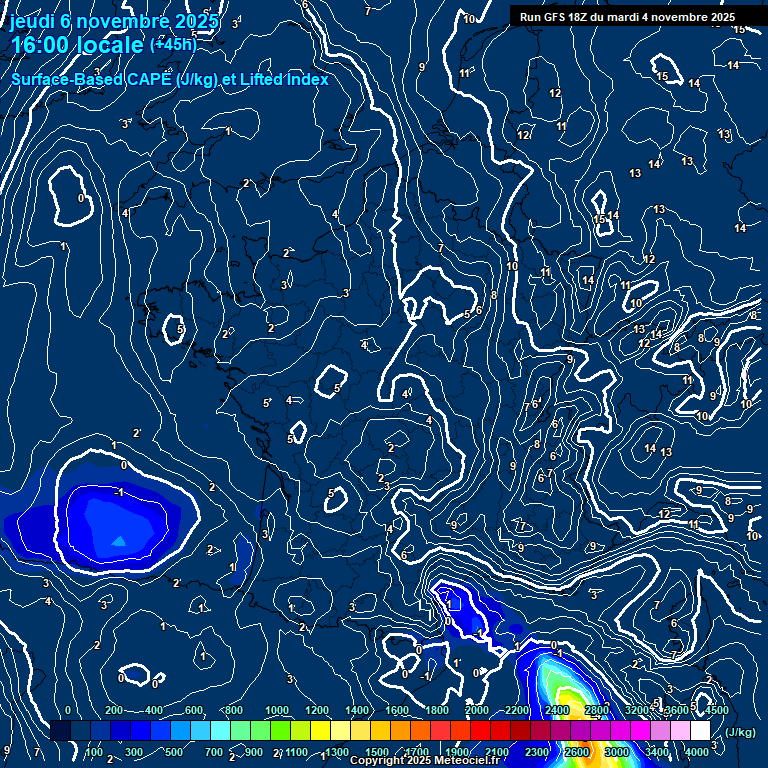Click the '(J/kg)' unit label beside legend
The image size is (768, 768).
coord(740,732)
